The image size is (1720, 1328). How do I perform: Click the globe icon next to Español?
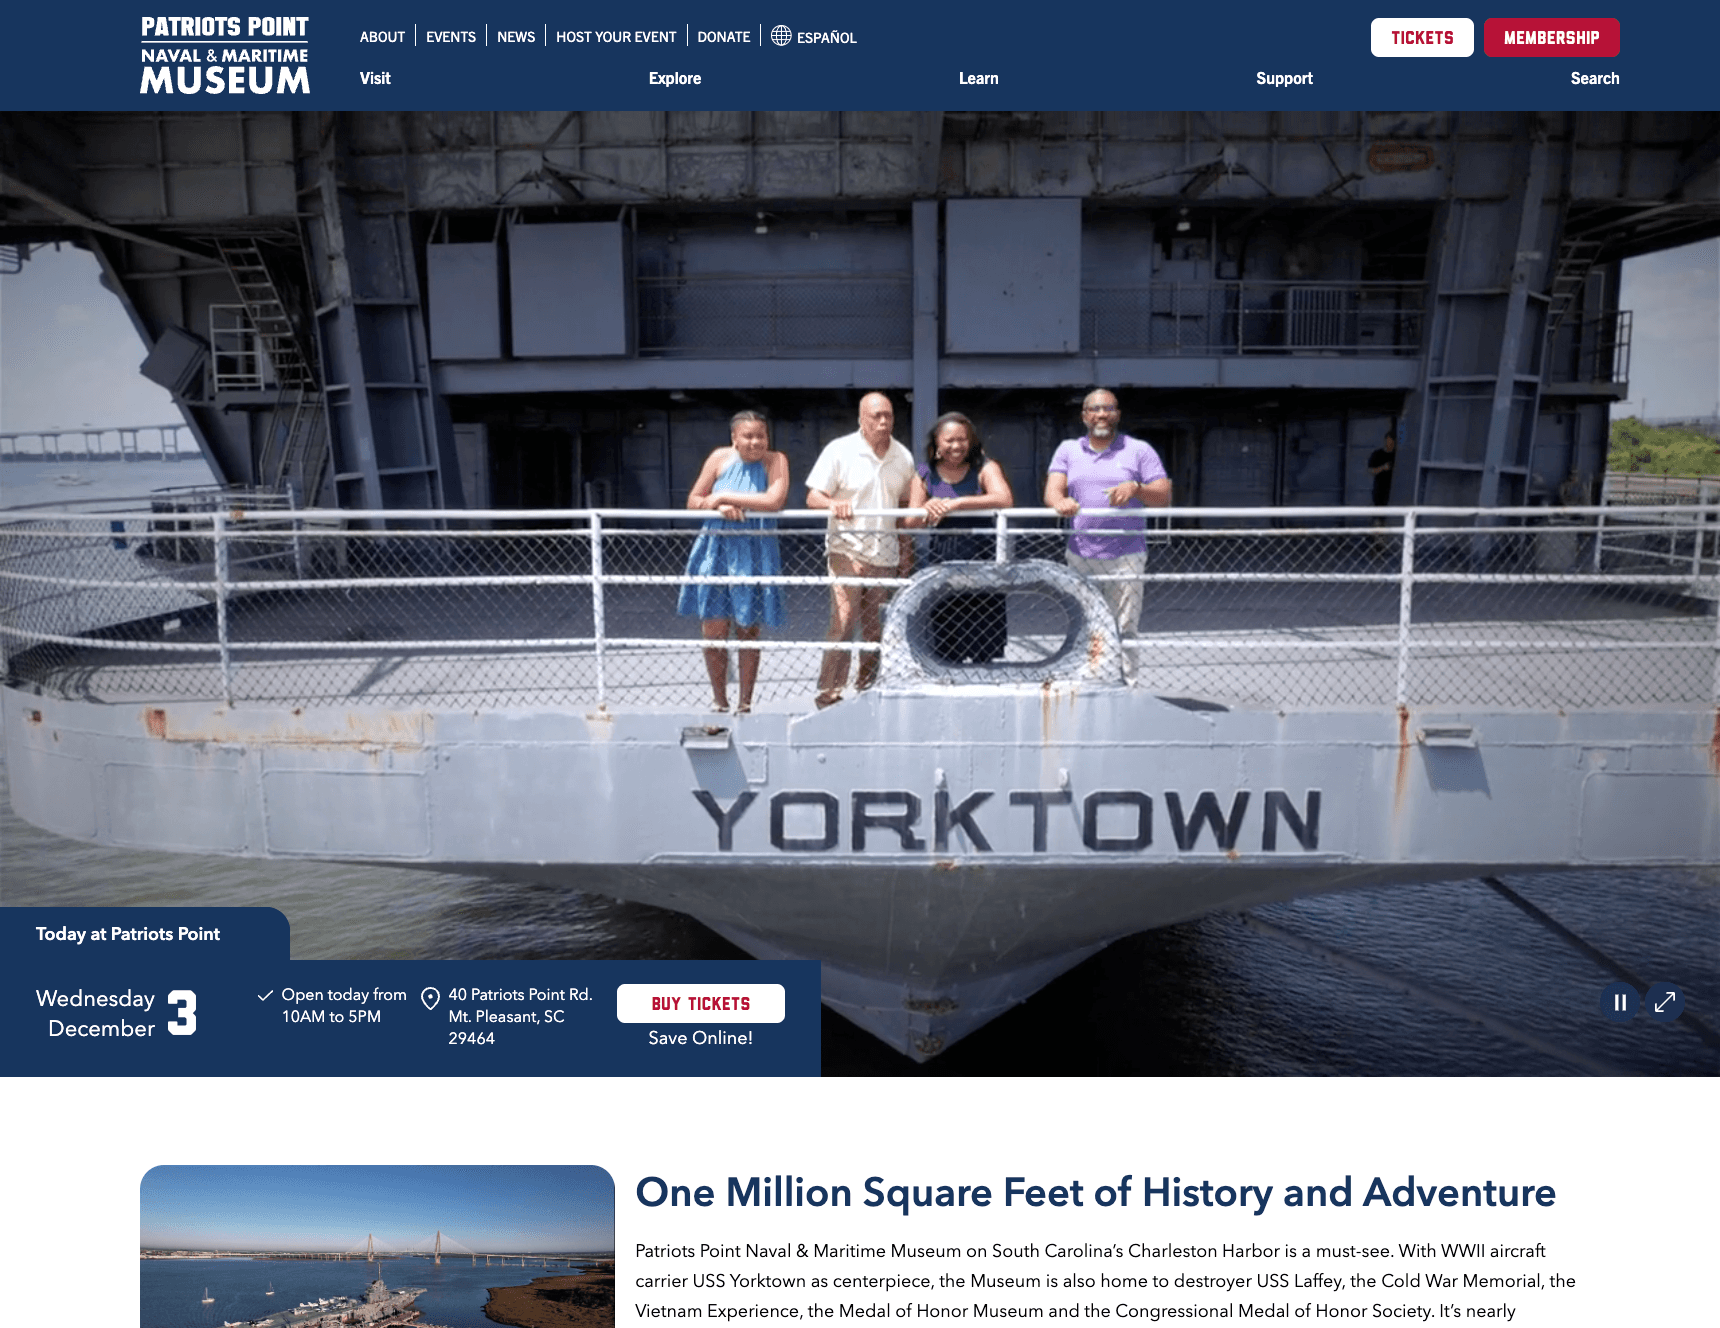pos(780,37)
